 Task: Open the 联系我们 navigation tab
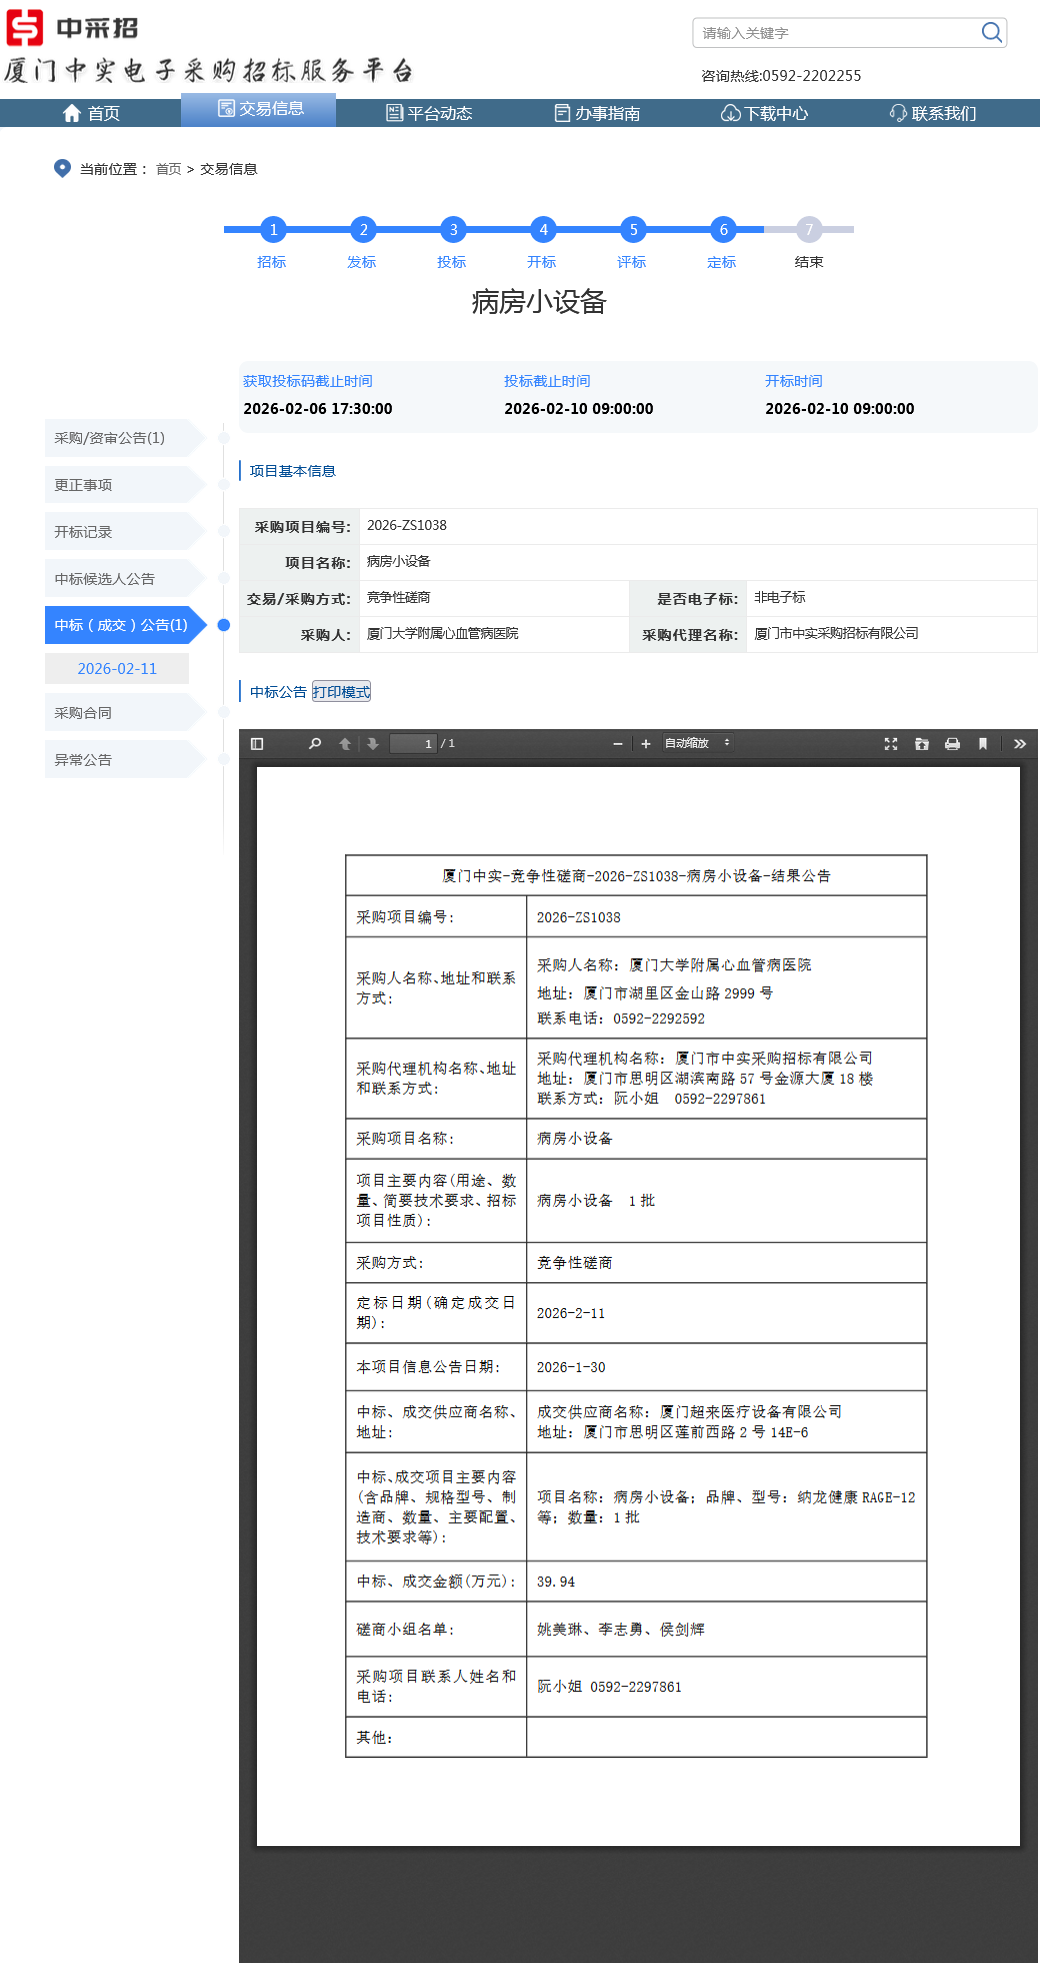(933, 113)
